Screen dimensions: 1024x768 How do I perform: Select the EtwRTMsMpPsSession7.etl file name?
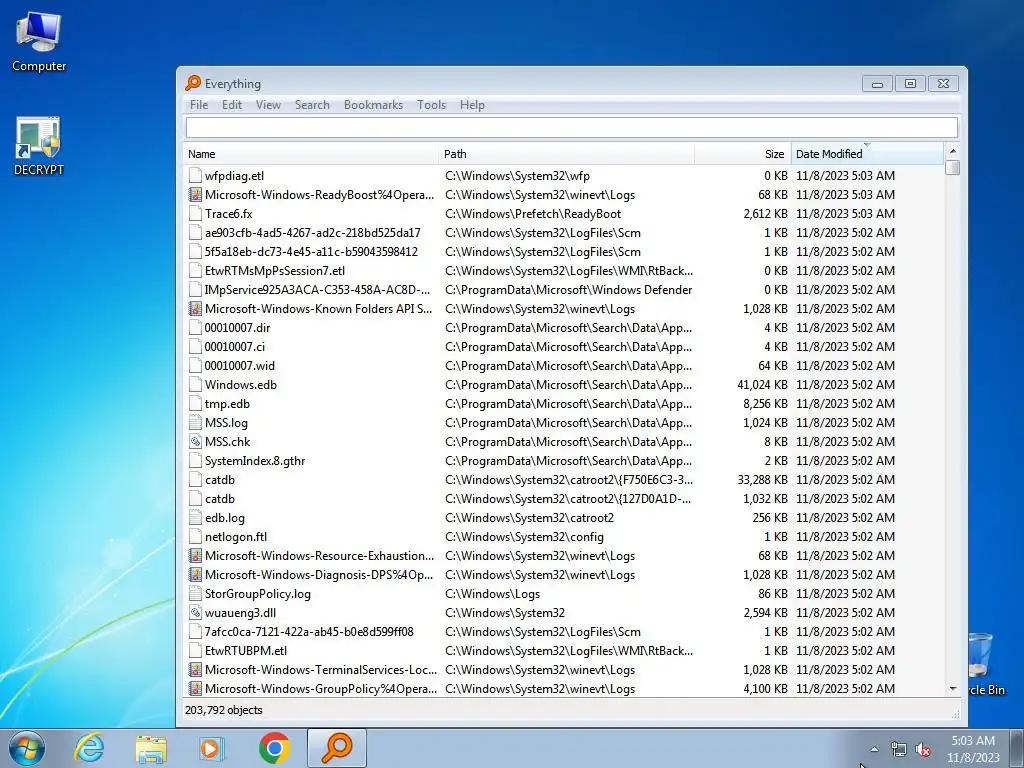pos(274,271)
